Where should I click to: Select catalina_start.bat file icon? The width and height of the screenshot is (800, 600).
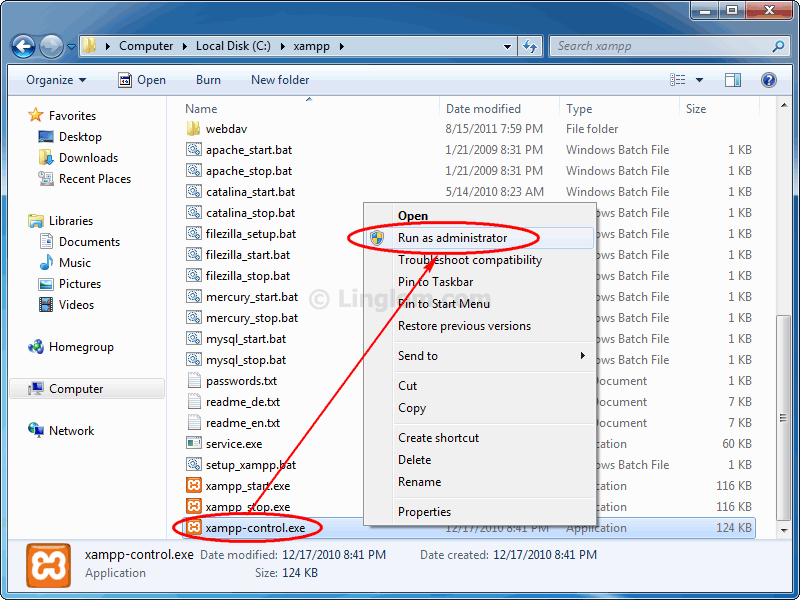[x=193, y=191]
